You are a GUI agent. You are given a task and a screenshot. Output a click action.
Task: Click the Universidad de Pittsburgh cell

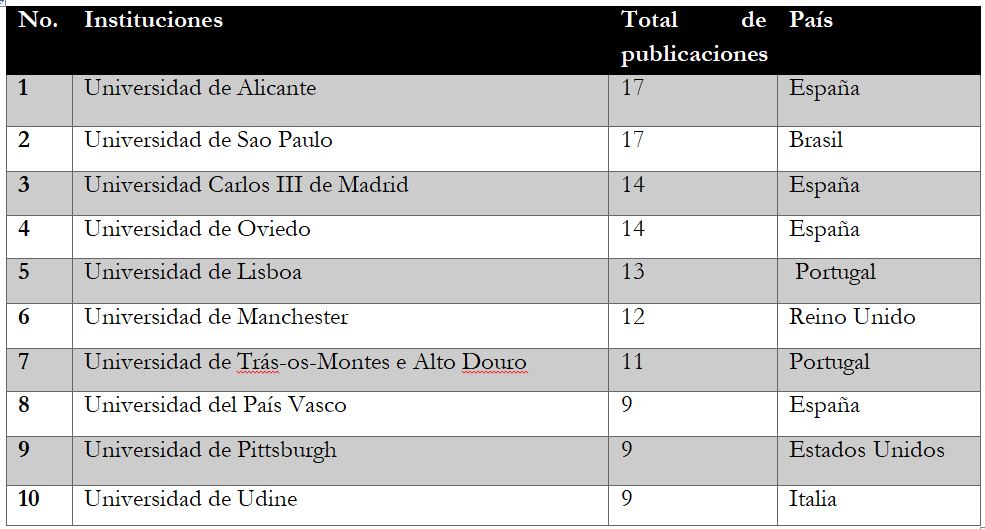[x=340, y=461]
